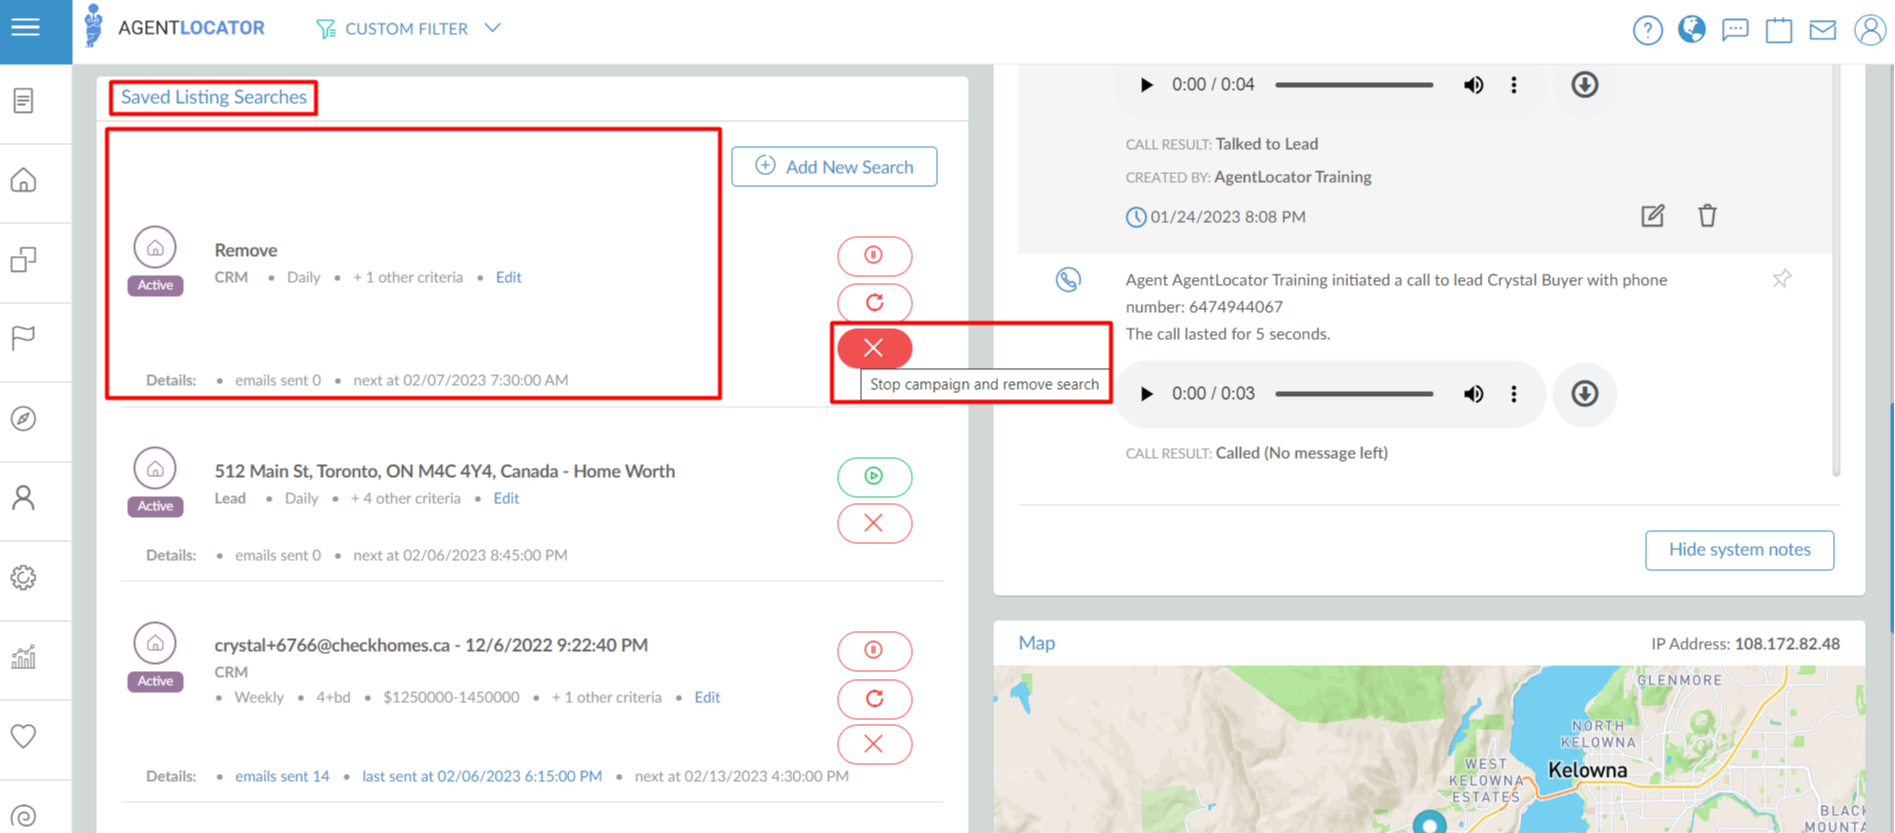Click the home icon of Remove search

tap(155, 247)
